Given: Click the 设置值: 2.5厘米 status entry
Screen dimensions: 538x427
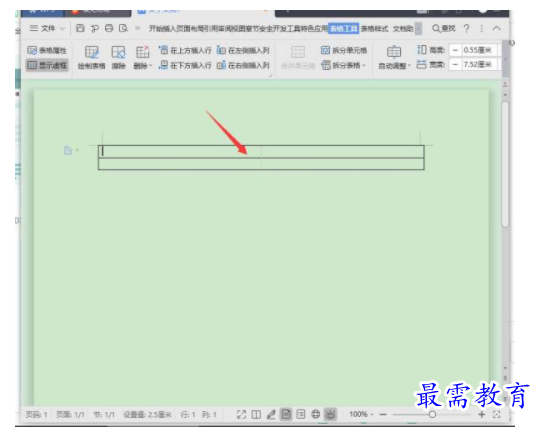Looking at the screenshot, I should pyautogui.click(x=147, y=415).
